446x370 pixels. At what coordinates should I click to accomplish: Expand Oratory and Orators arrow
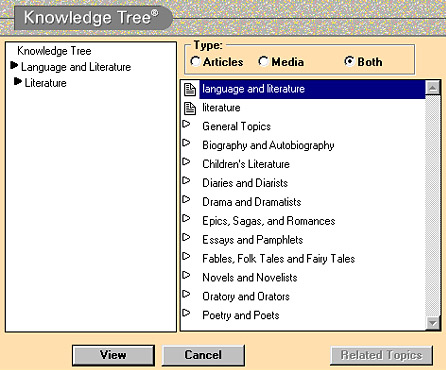pos(186,294)
